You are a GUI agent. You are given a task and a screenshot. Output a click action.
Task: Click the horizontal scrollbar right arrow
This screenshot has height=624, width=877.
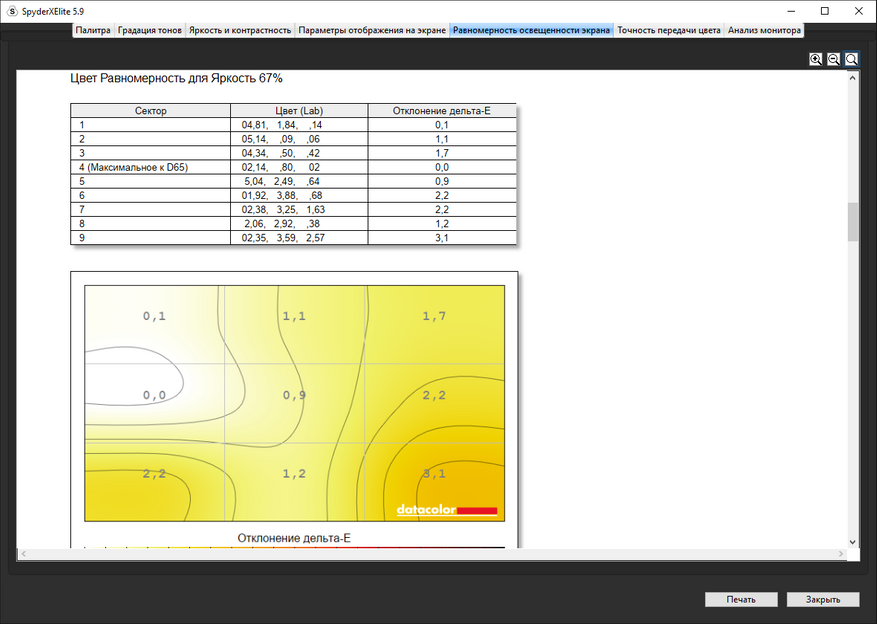pyautogui.click(x=841, y=554)
